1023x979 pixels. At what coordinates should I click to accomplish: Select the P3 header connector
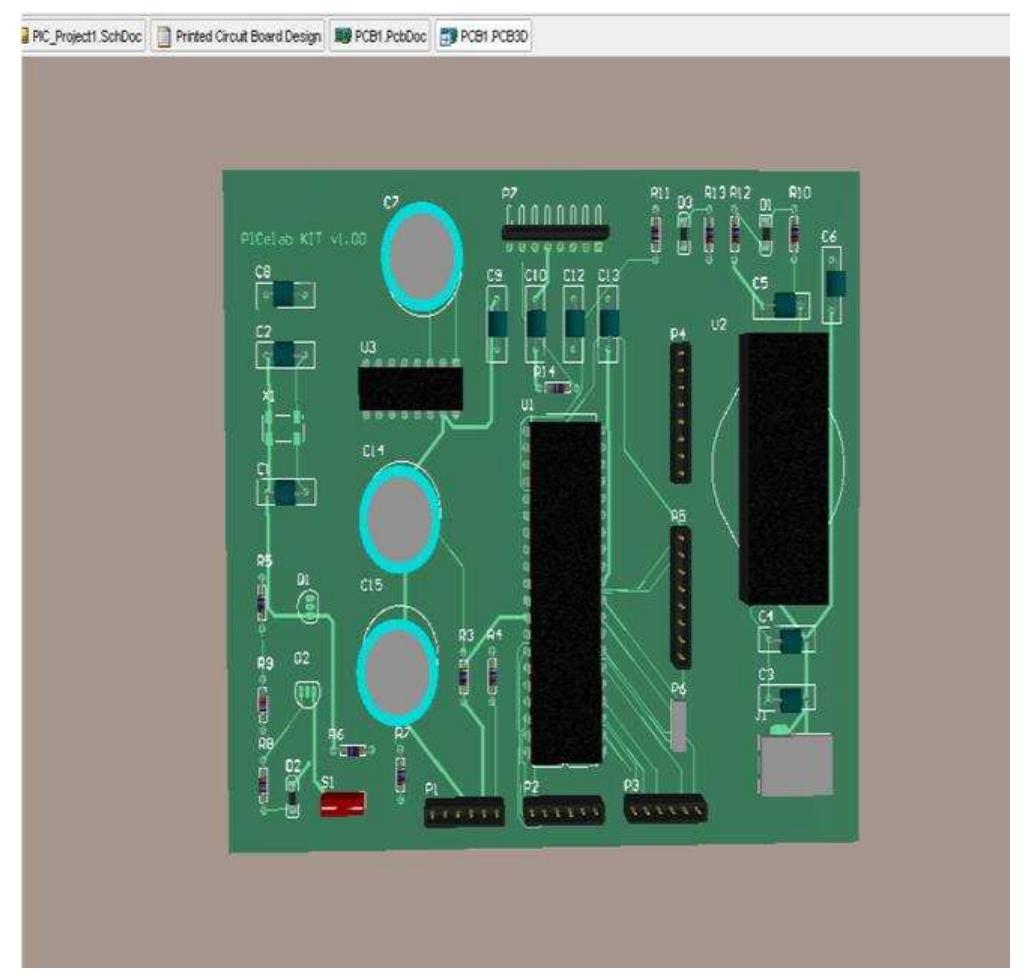click(x=666, y=811)
